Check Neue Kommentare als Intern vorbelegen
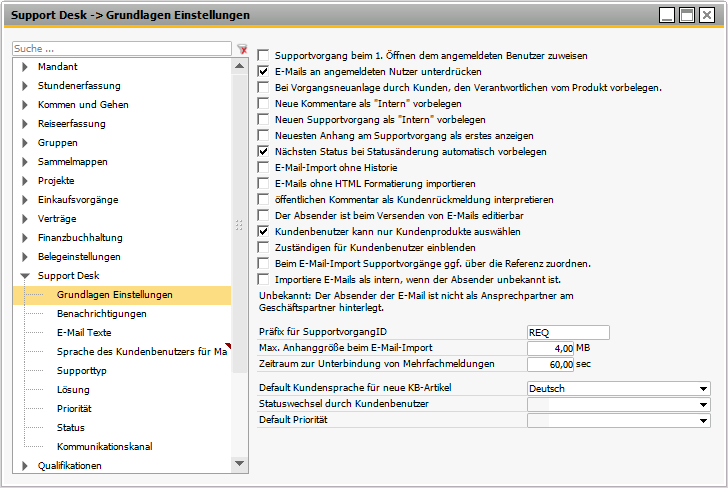 point(263,104)
